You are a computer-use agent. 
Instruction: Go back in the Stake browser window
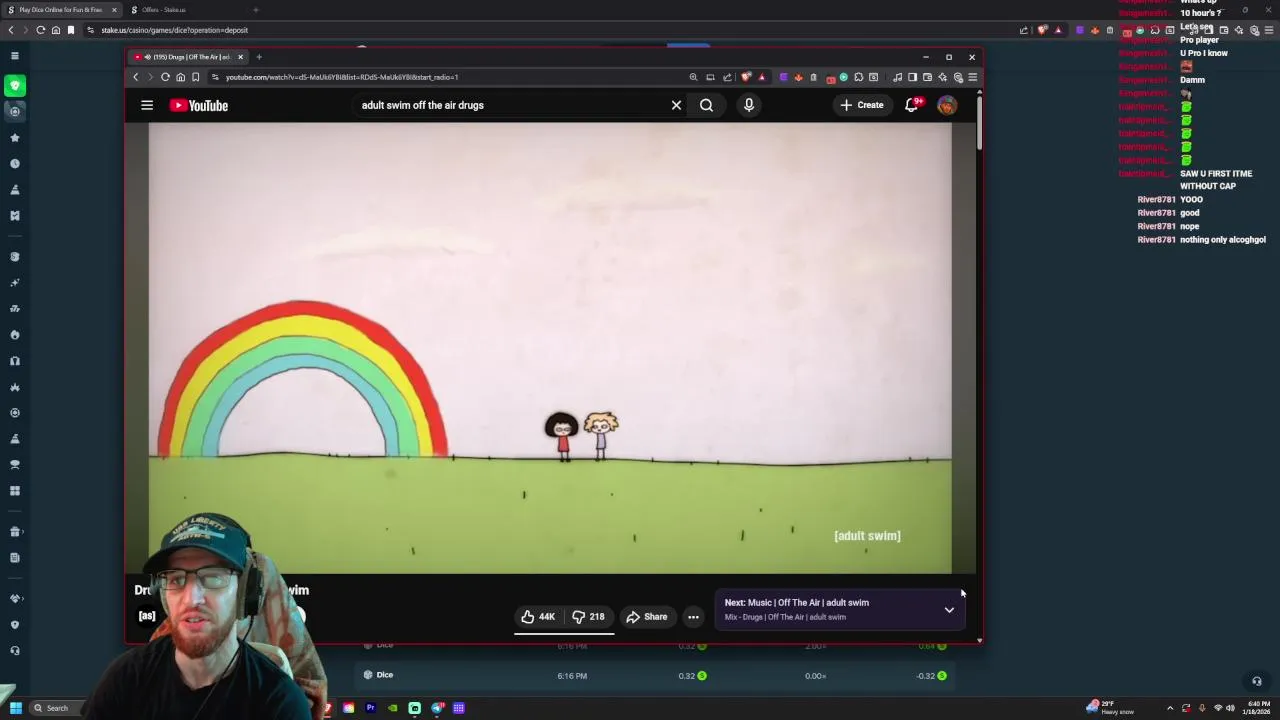click(x=11, y=30)
